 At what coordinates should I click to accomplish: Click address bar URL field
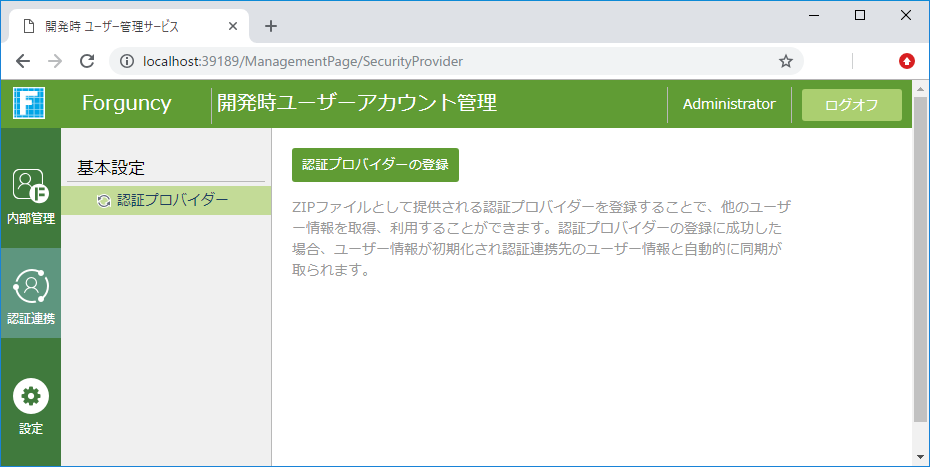point(456,61)
